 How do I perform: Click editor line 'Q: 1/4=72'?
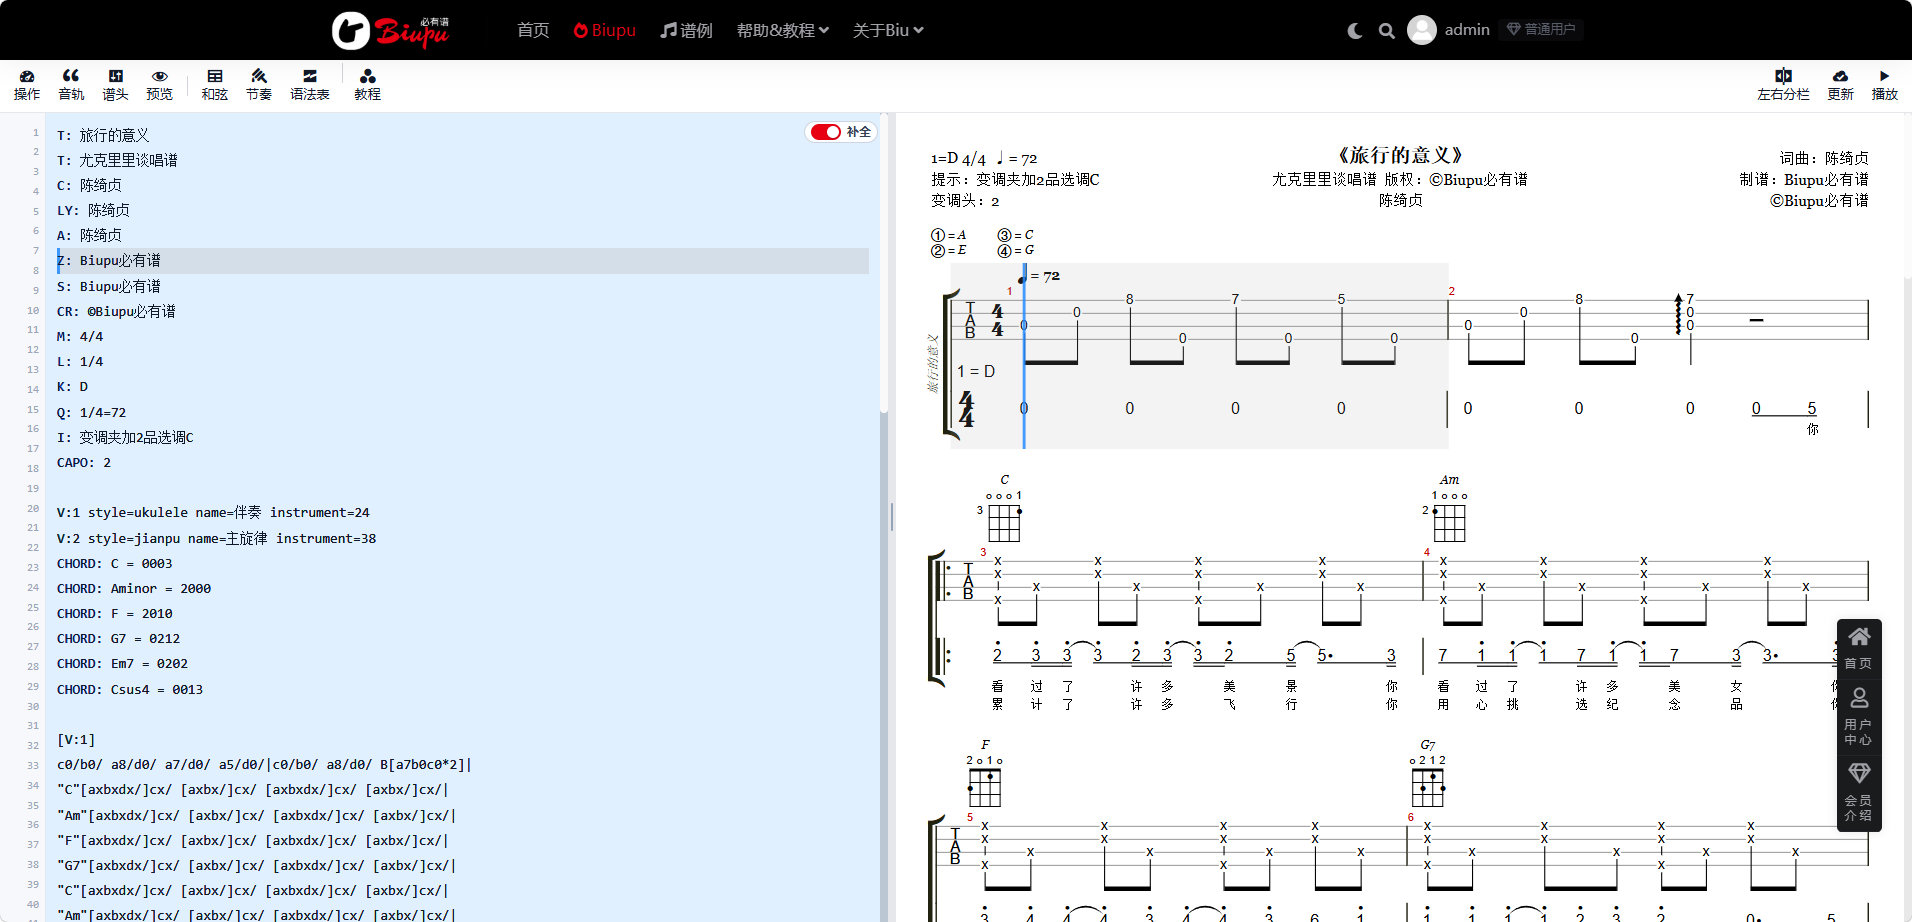(92, 412)
